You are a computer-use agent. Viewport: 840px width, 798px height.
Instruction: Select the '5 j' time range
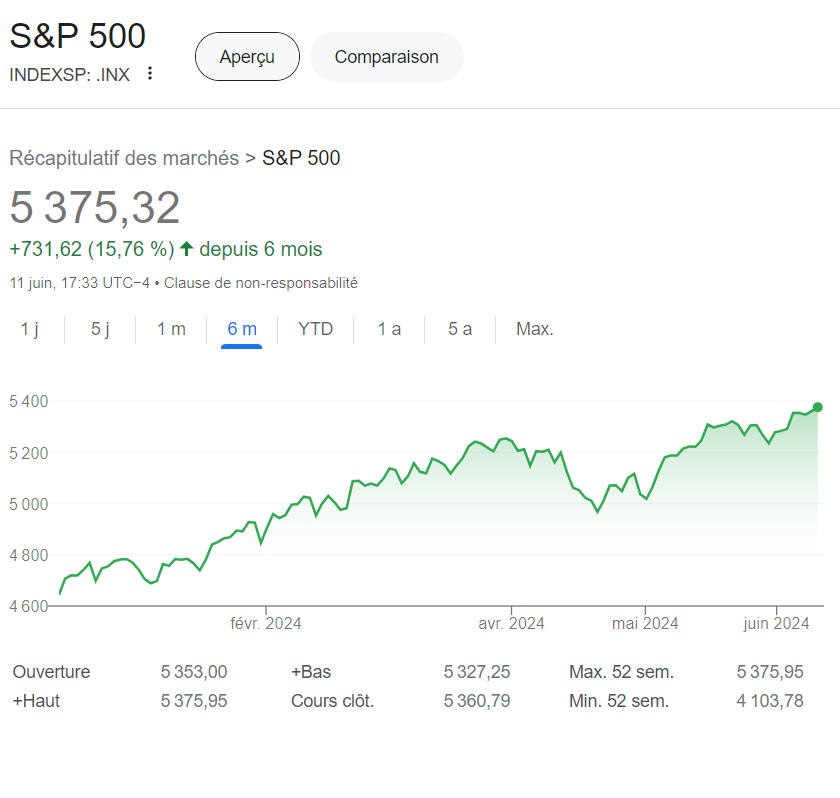click(99, 328)
